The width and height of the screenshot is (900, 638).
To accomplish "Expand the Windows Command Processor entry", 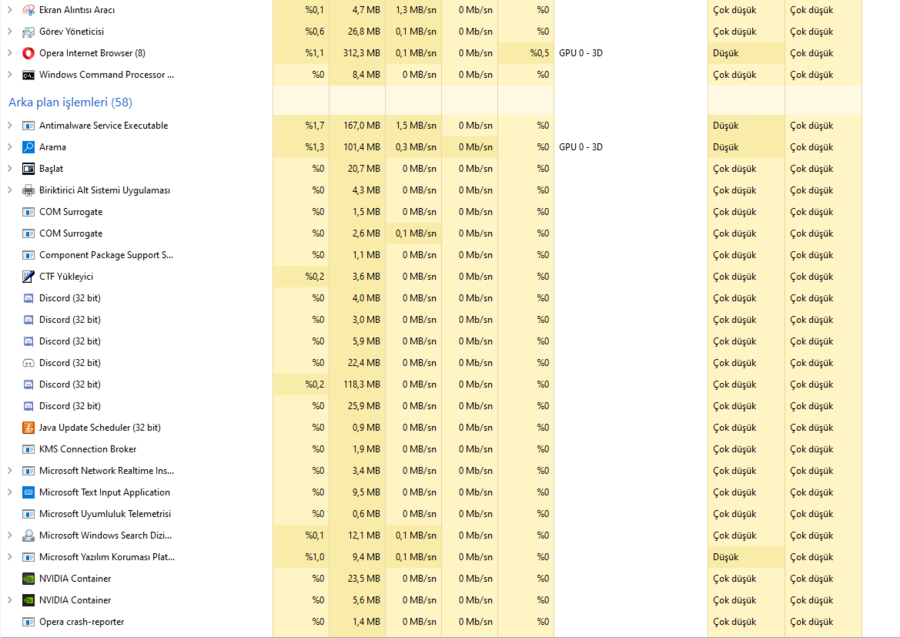I will pos(10,75).
